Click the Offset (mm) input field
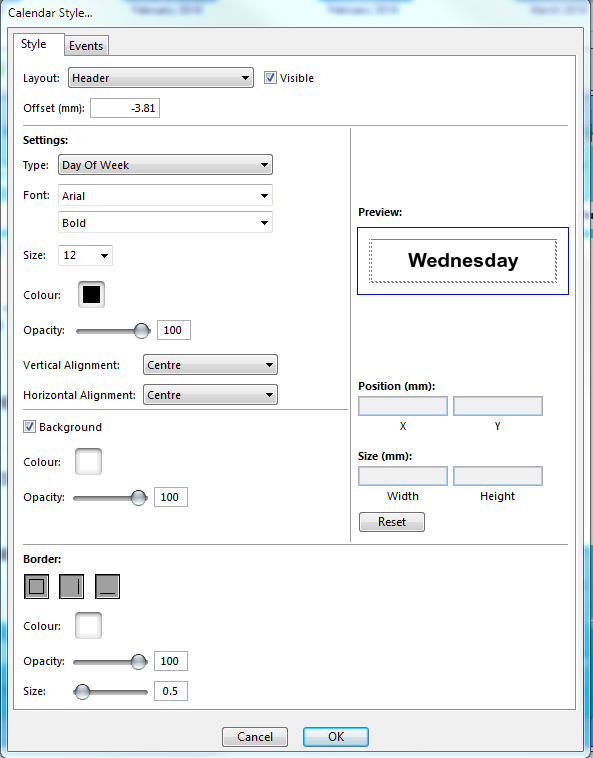This screenshot has width=593, height=758. [x=125, y=108]
